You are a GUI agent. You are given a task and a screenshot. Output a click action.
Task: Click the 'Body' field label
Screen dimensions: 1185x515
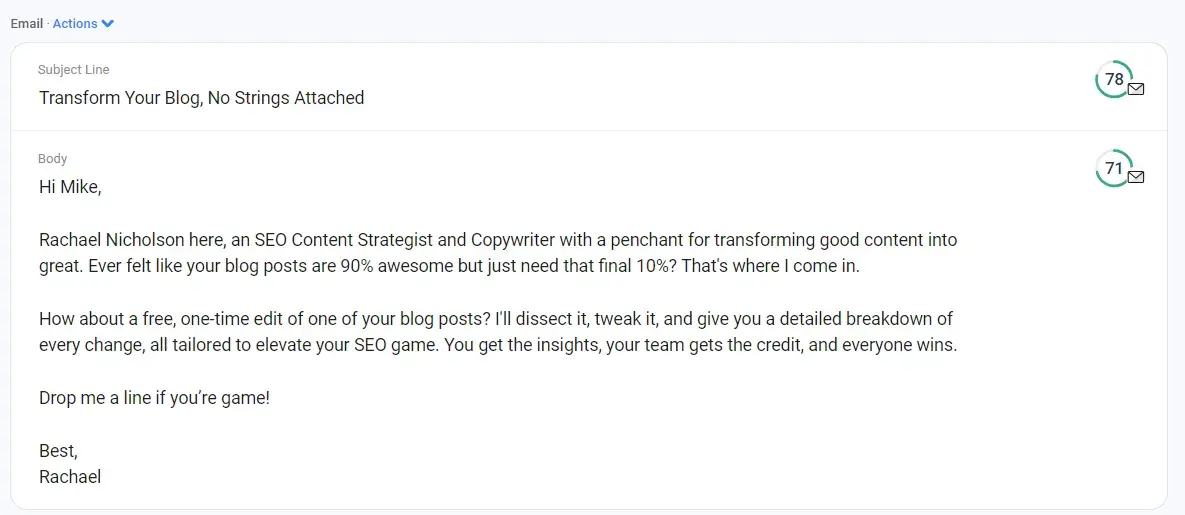(x=52, y=159)
